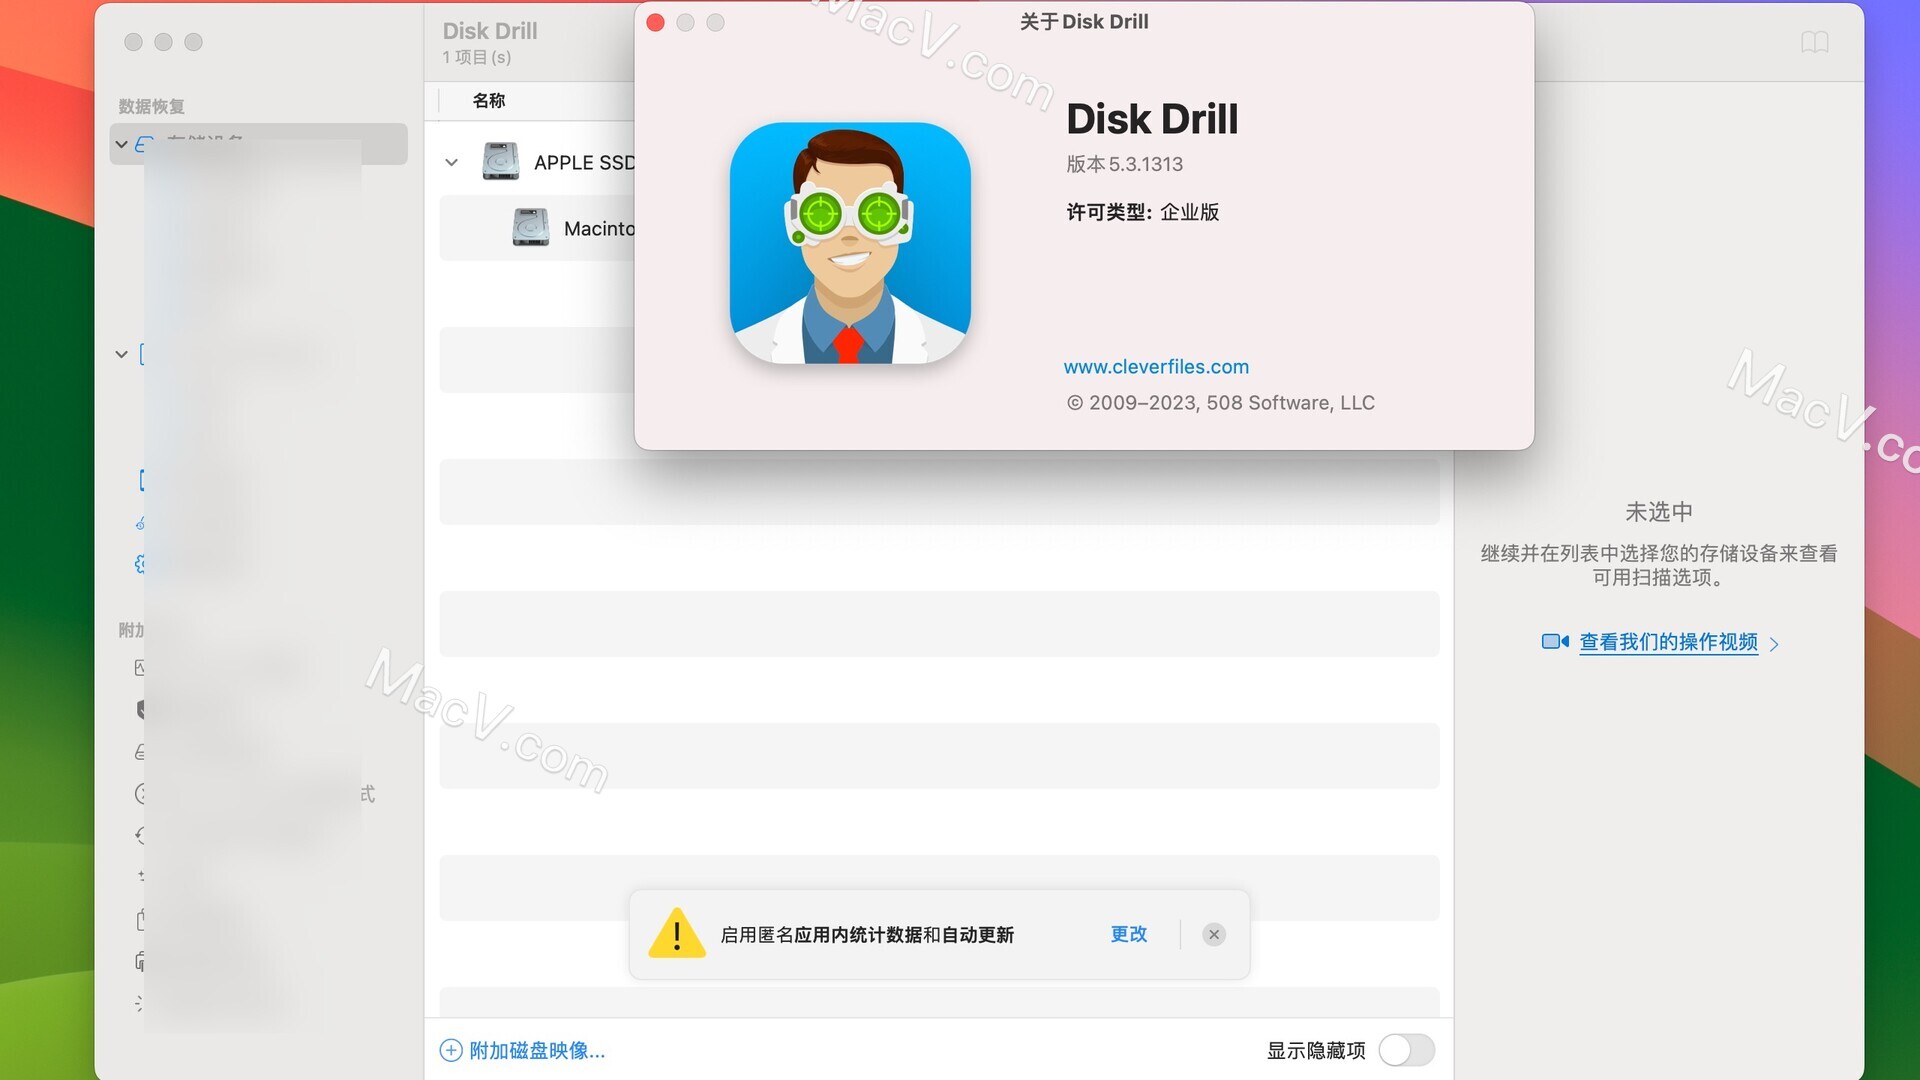Open 查看我们的操作视频 link

click(1668, 642)
